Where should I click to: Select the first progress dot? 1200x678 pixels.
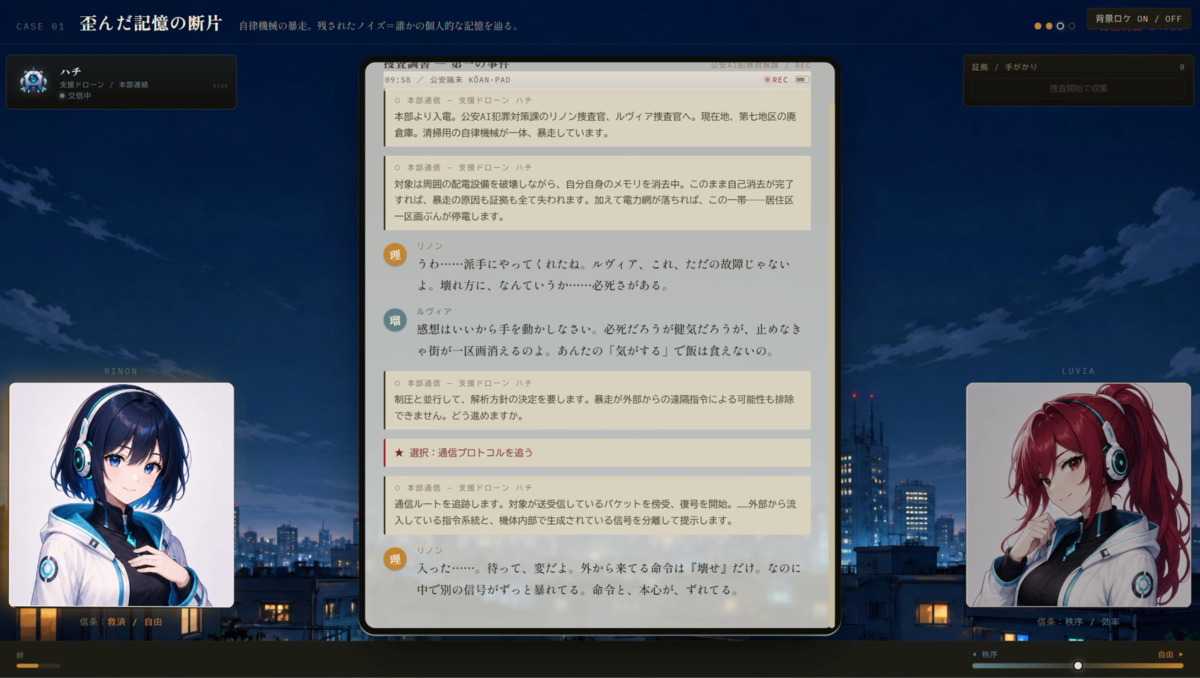tap(1038, 26)
